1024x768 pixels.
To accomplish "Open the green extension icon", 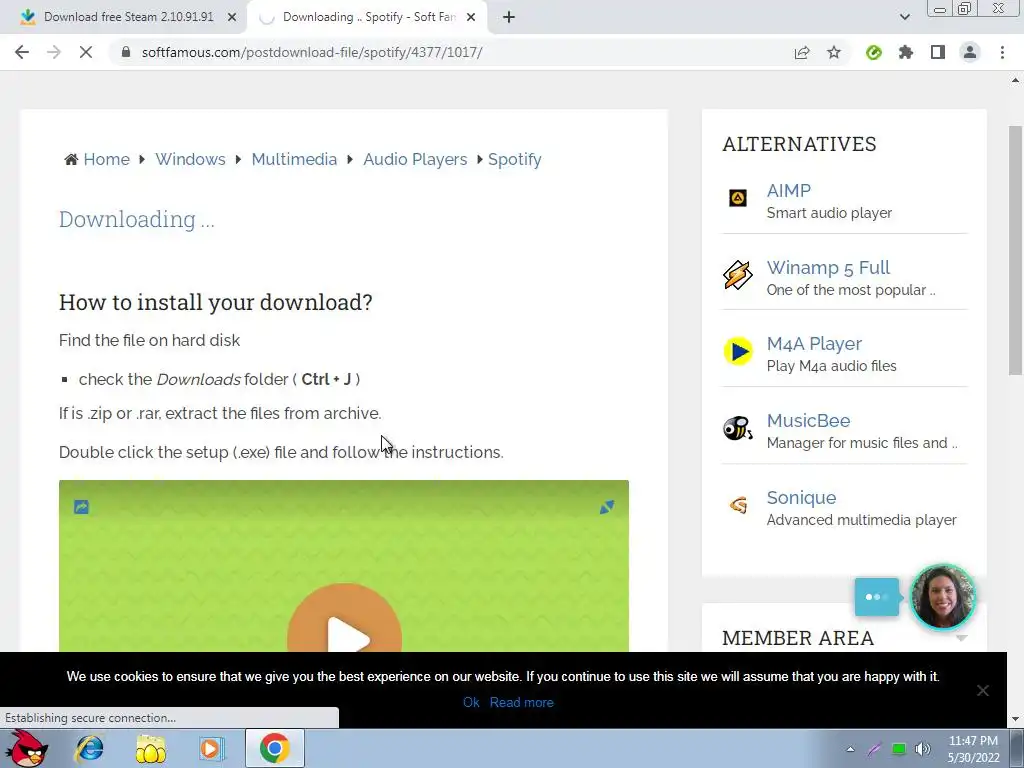I will point(874,52).
